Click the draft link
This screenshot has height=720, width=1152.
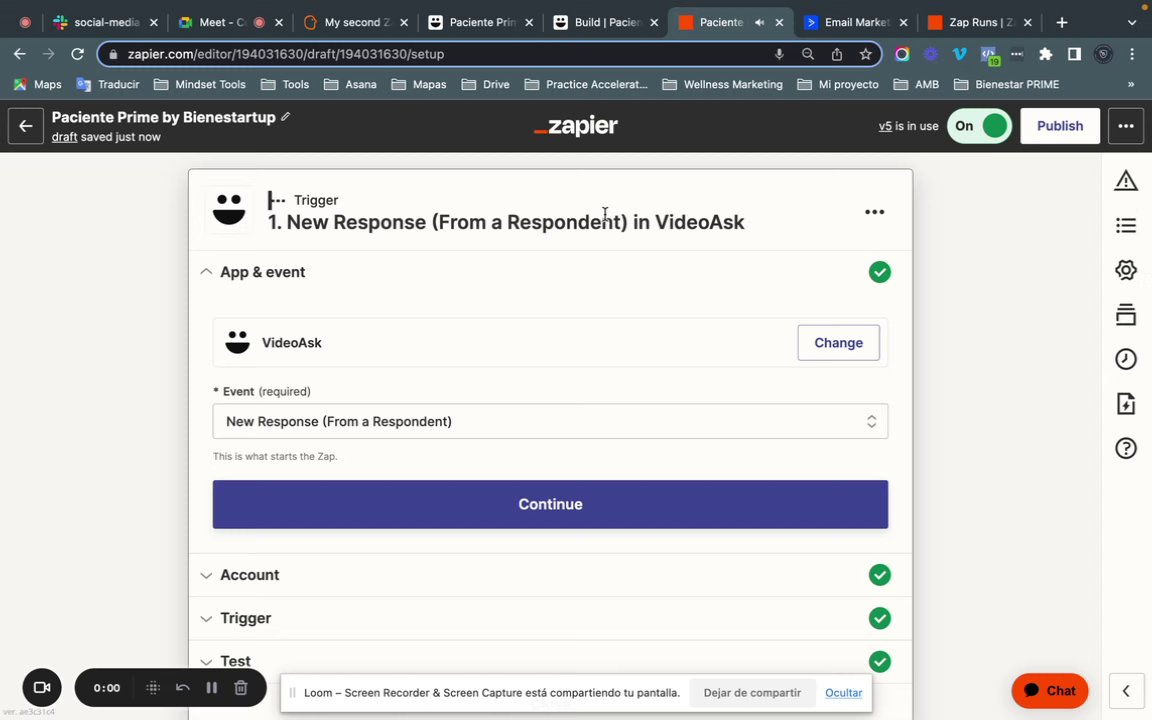coord(64,137)
